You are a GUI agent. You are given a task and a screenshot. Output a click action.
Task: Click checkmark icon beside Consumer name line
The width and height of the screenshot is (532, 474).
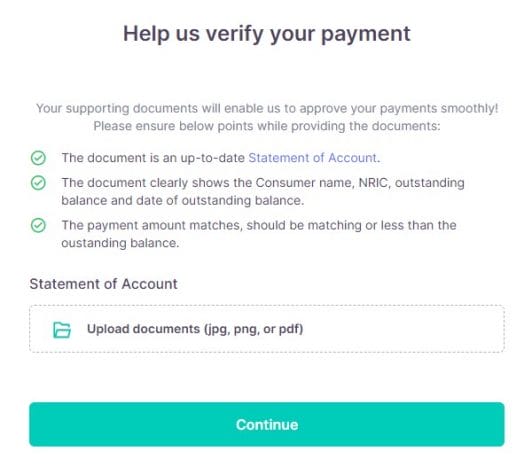coord(38,183)
